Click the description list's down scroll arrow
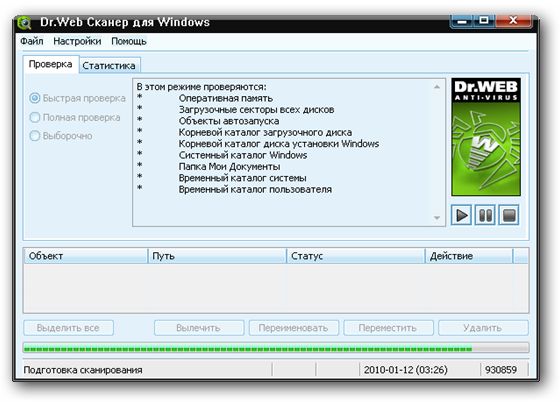The width and height of the screenshot is (560, 402). point(437,218)
